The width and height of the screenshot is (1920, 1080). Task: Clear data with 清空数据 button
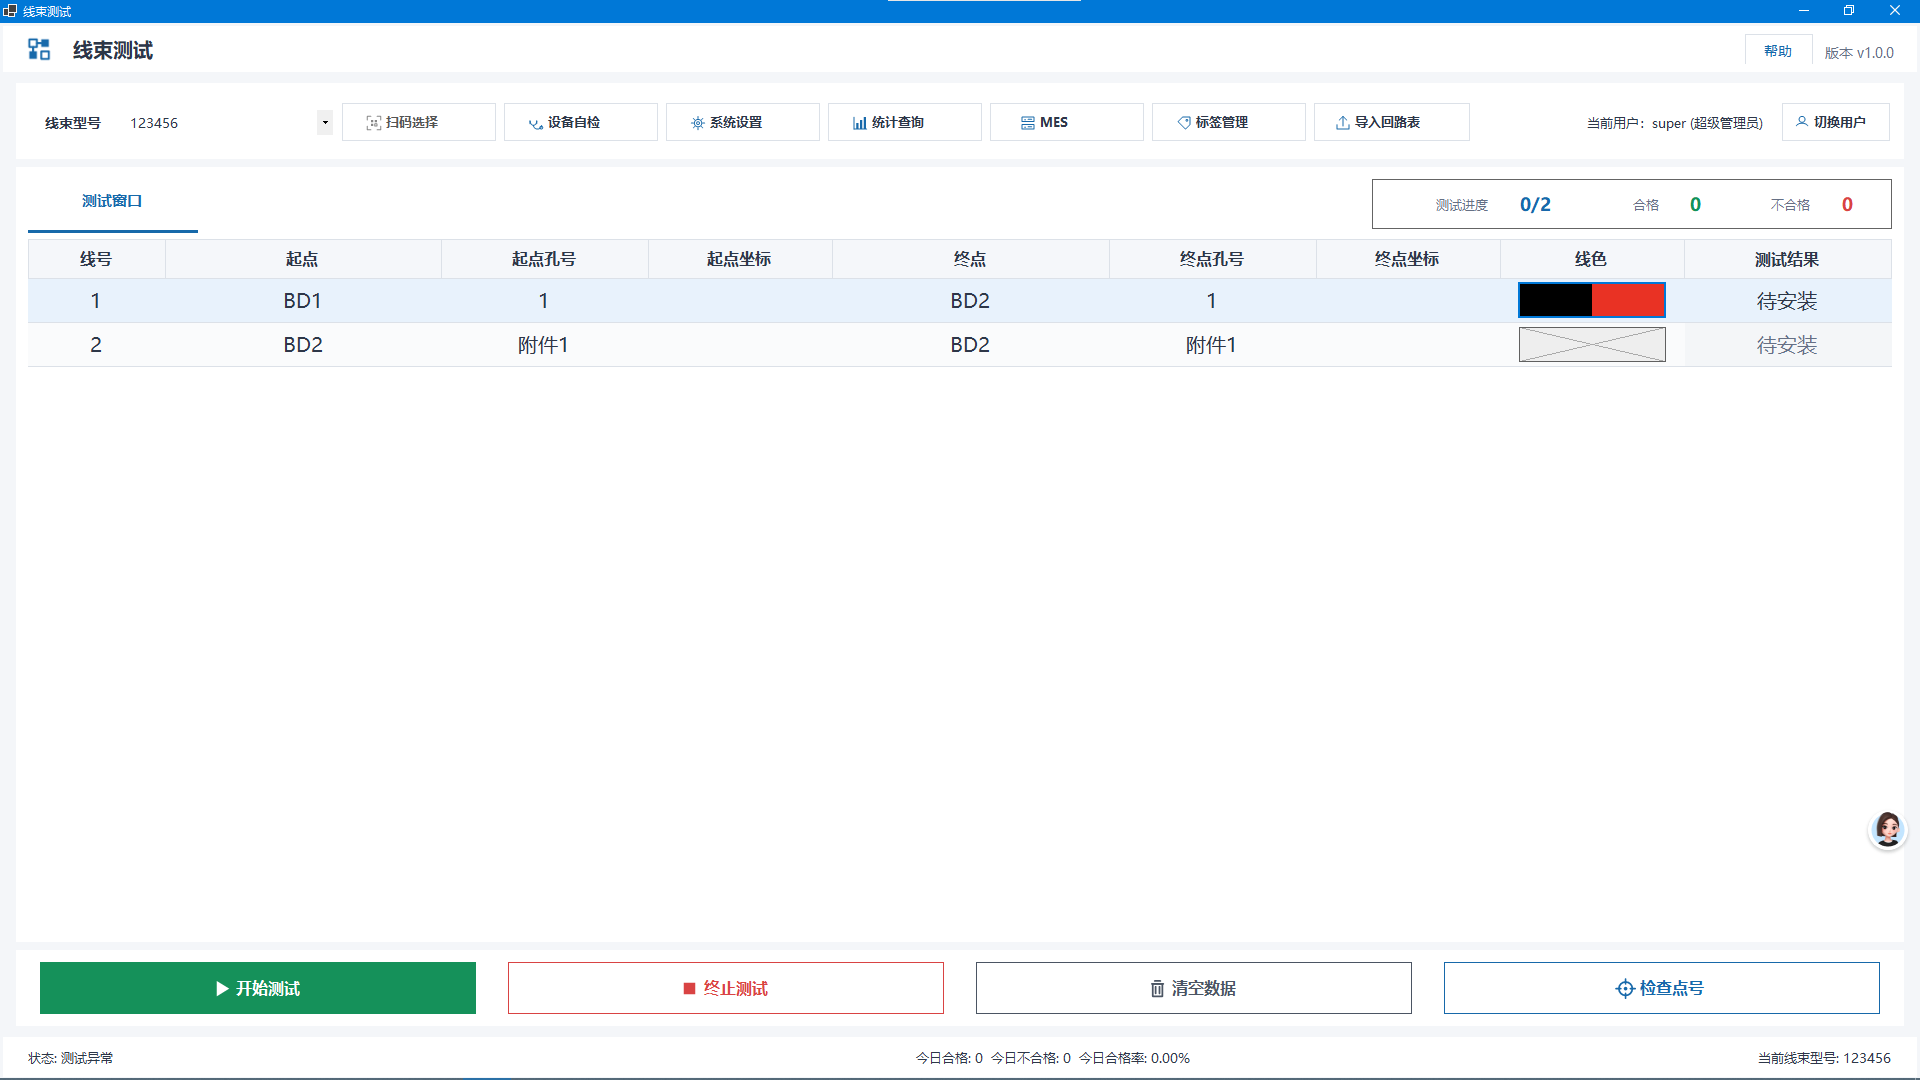point(1194,988)
